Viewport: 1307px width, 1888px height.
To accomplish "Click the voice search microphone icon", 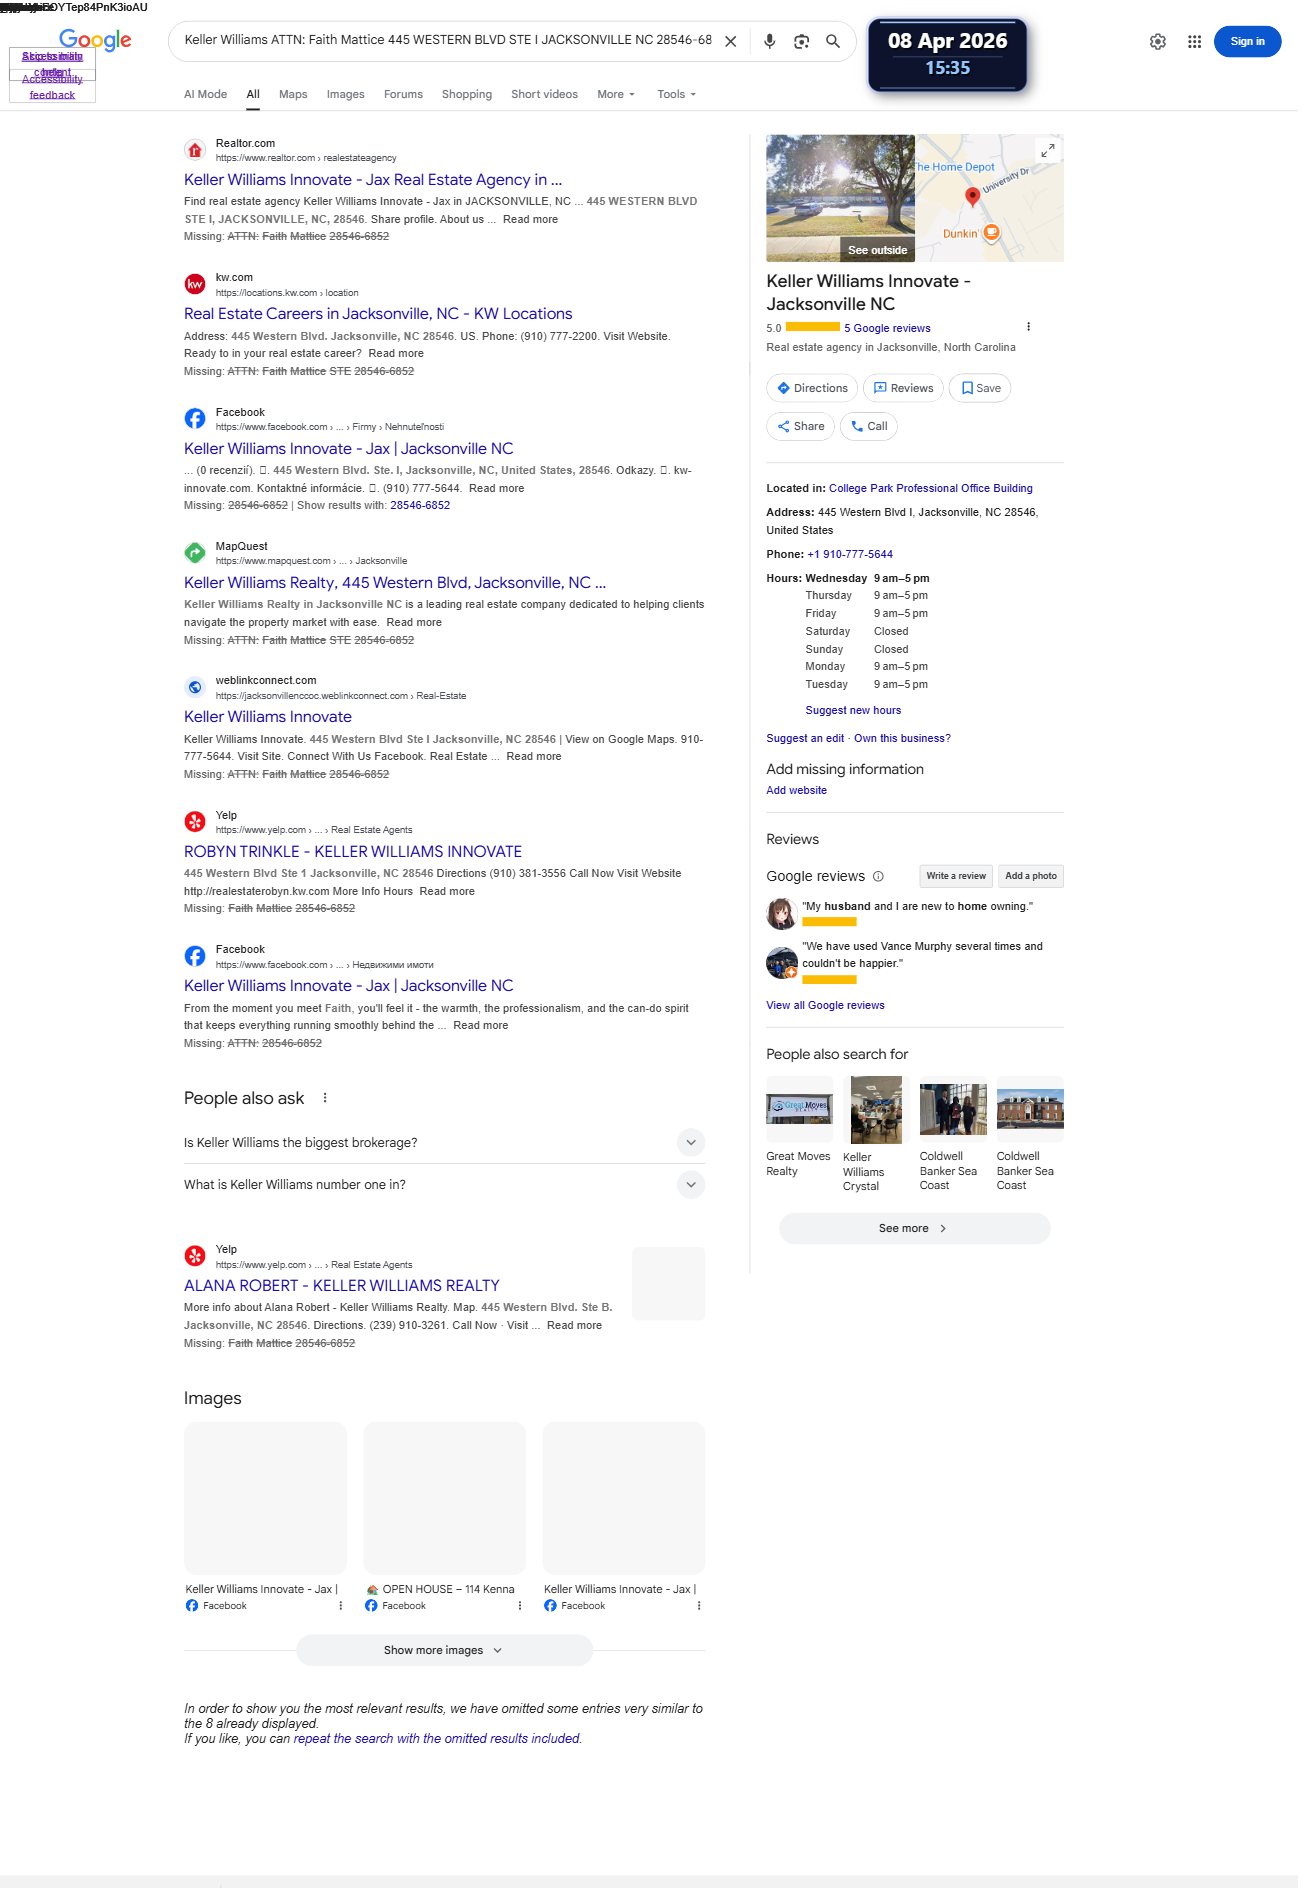I will [769, 41].
